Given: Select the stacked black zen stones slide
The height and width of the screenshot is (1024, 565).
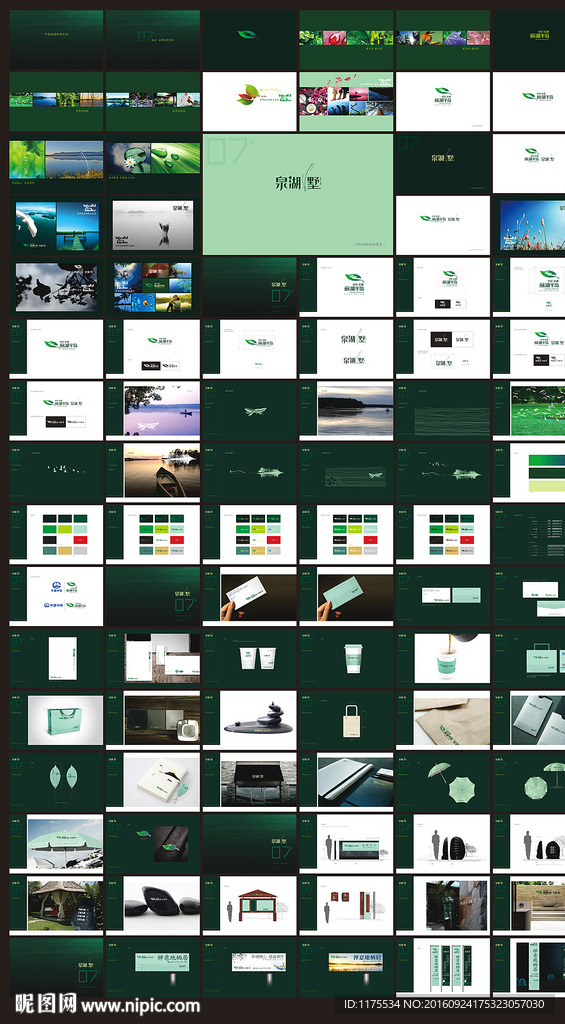Looking at the screenshot, I should 249,718.
